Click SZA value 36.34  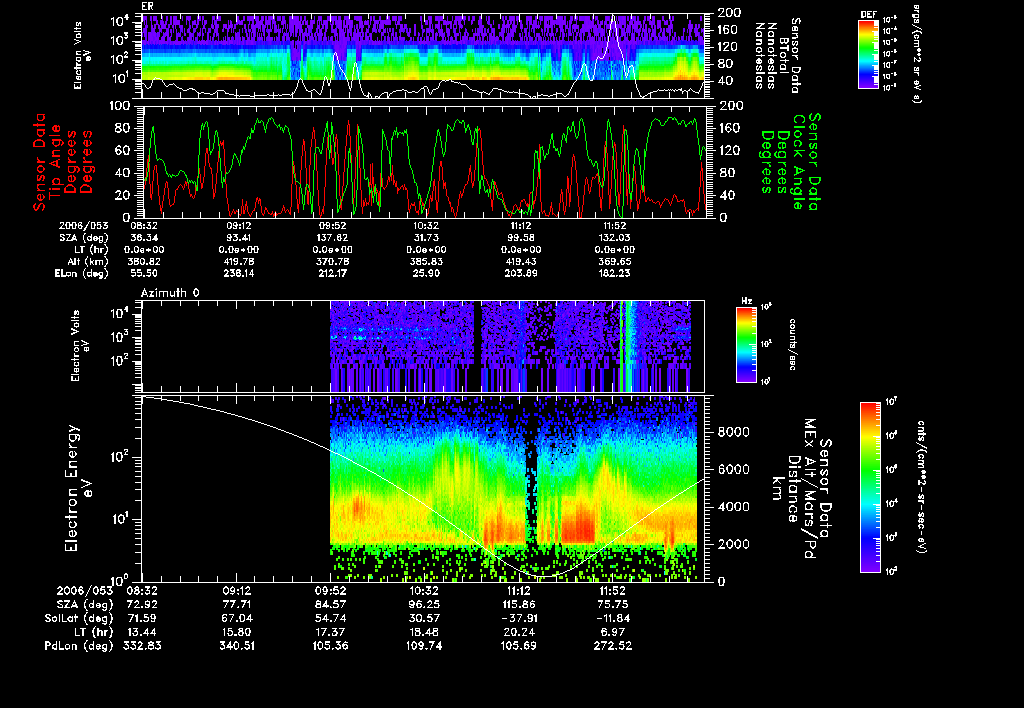click(143, 238)
